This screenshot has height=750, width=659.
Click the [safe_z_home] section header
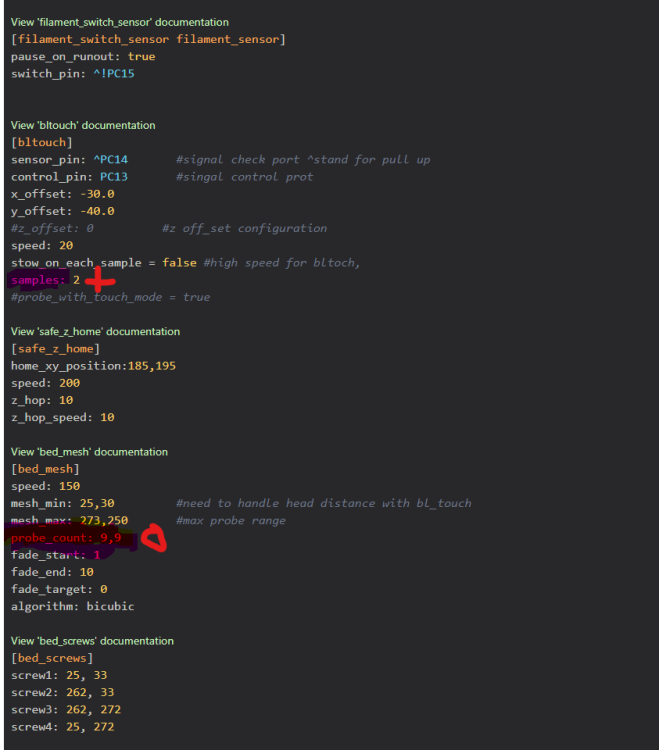(54, 348)
